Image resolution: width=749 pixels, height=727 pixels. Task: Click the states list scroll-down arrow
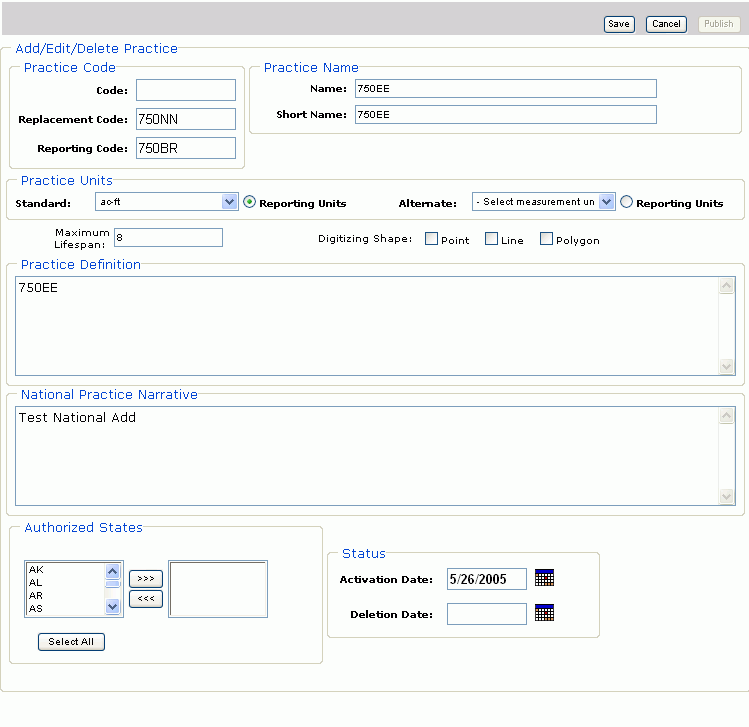(113, 607)
